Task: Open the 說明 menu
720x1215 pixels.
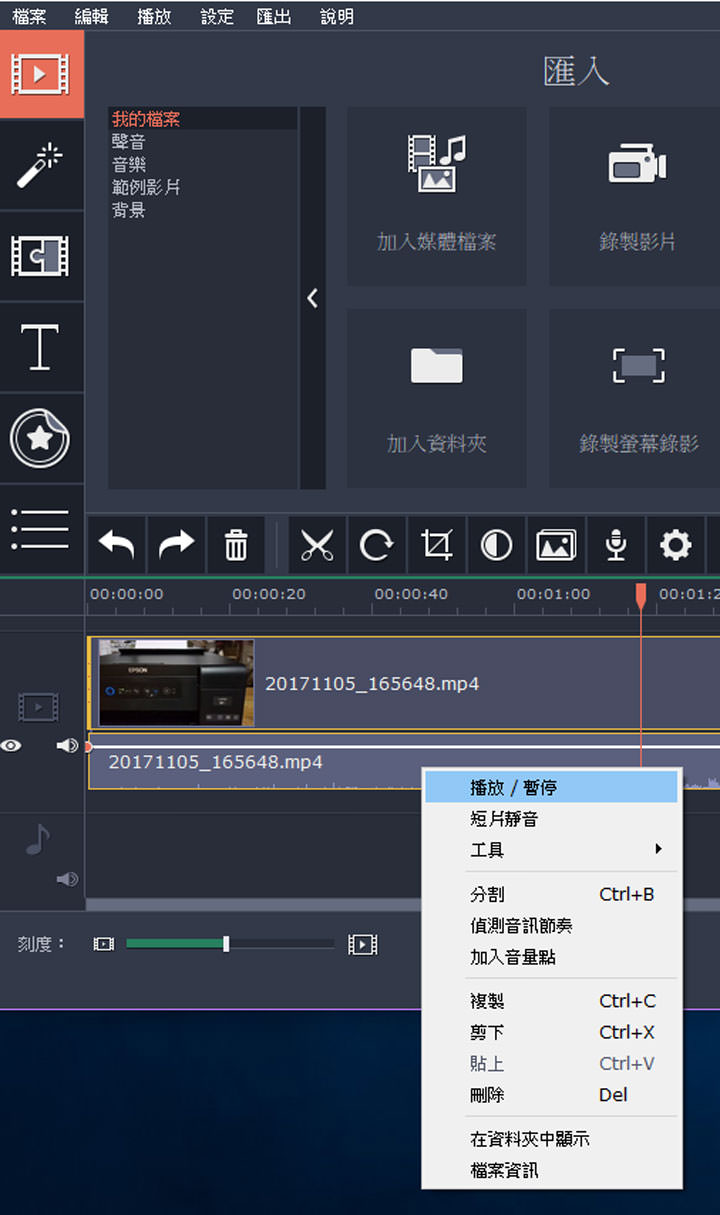Action: click(x=337, y=16)
